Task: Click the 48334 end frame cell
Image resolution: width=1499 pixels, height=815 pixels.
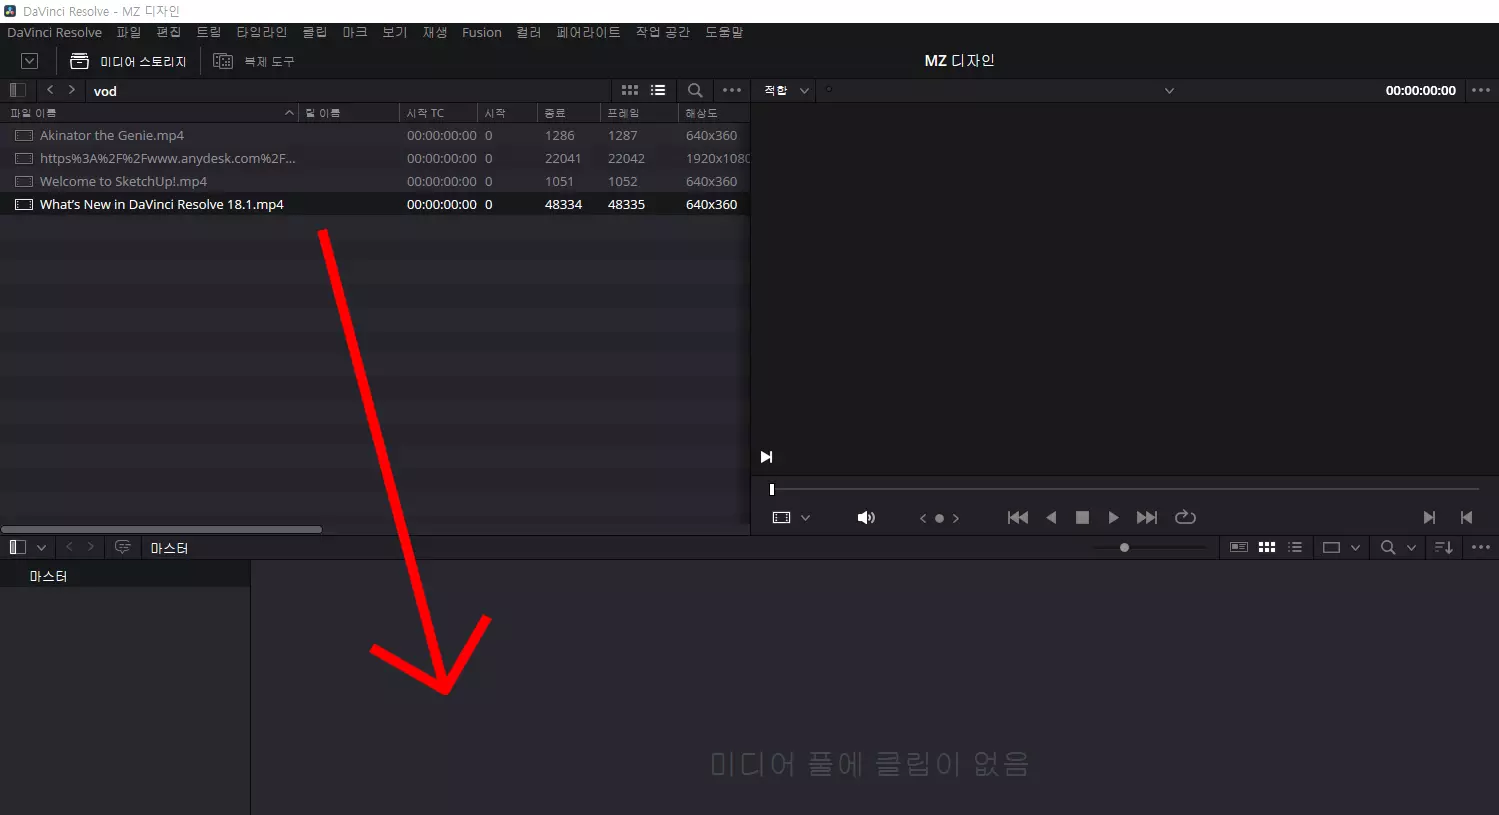Action: tap(563, 204)
